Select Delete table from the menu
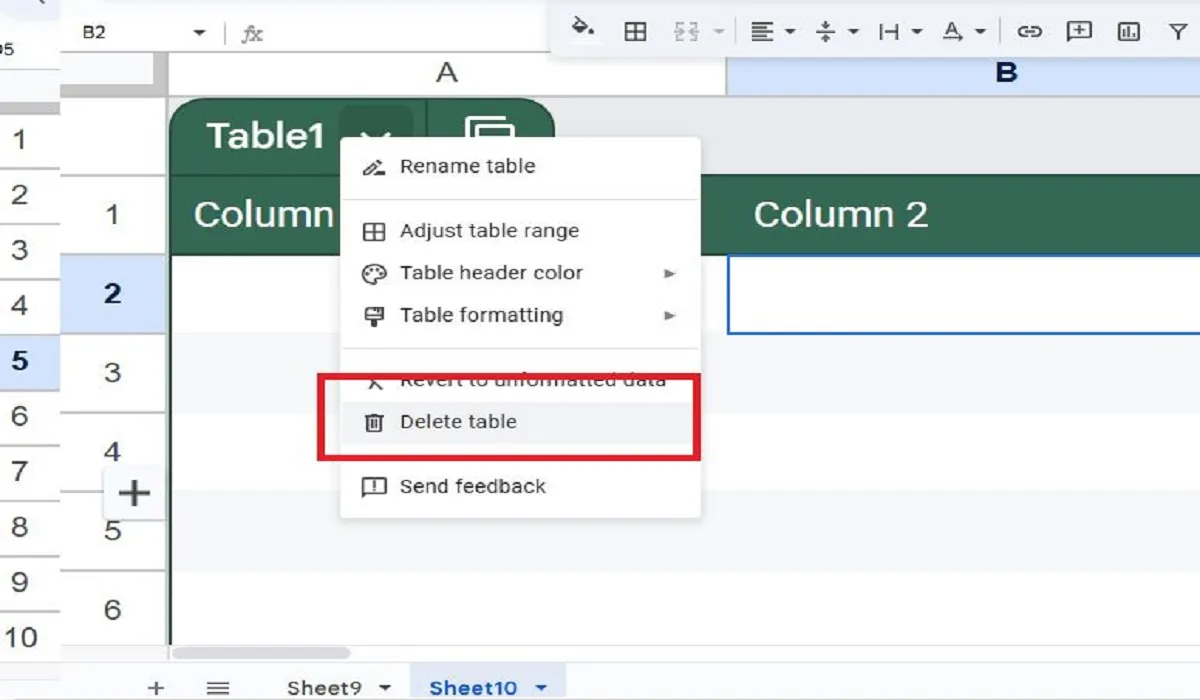The height and width of the screenshot is (700, 1200). coord(456,422)
